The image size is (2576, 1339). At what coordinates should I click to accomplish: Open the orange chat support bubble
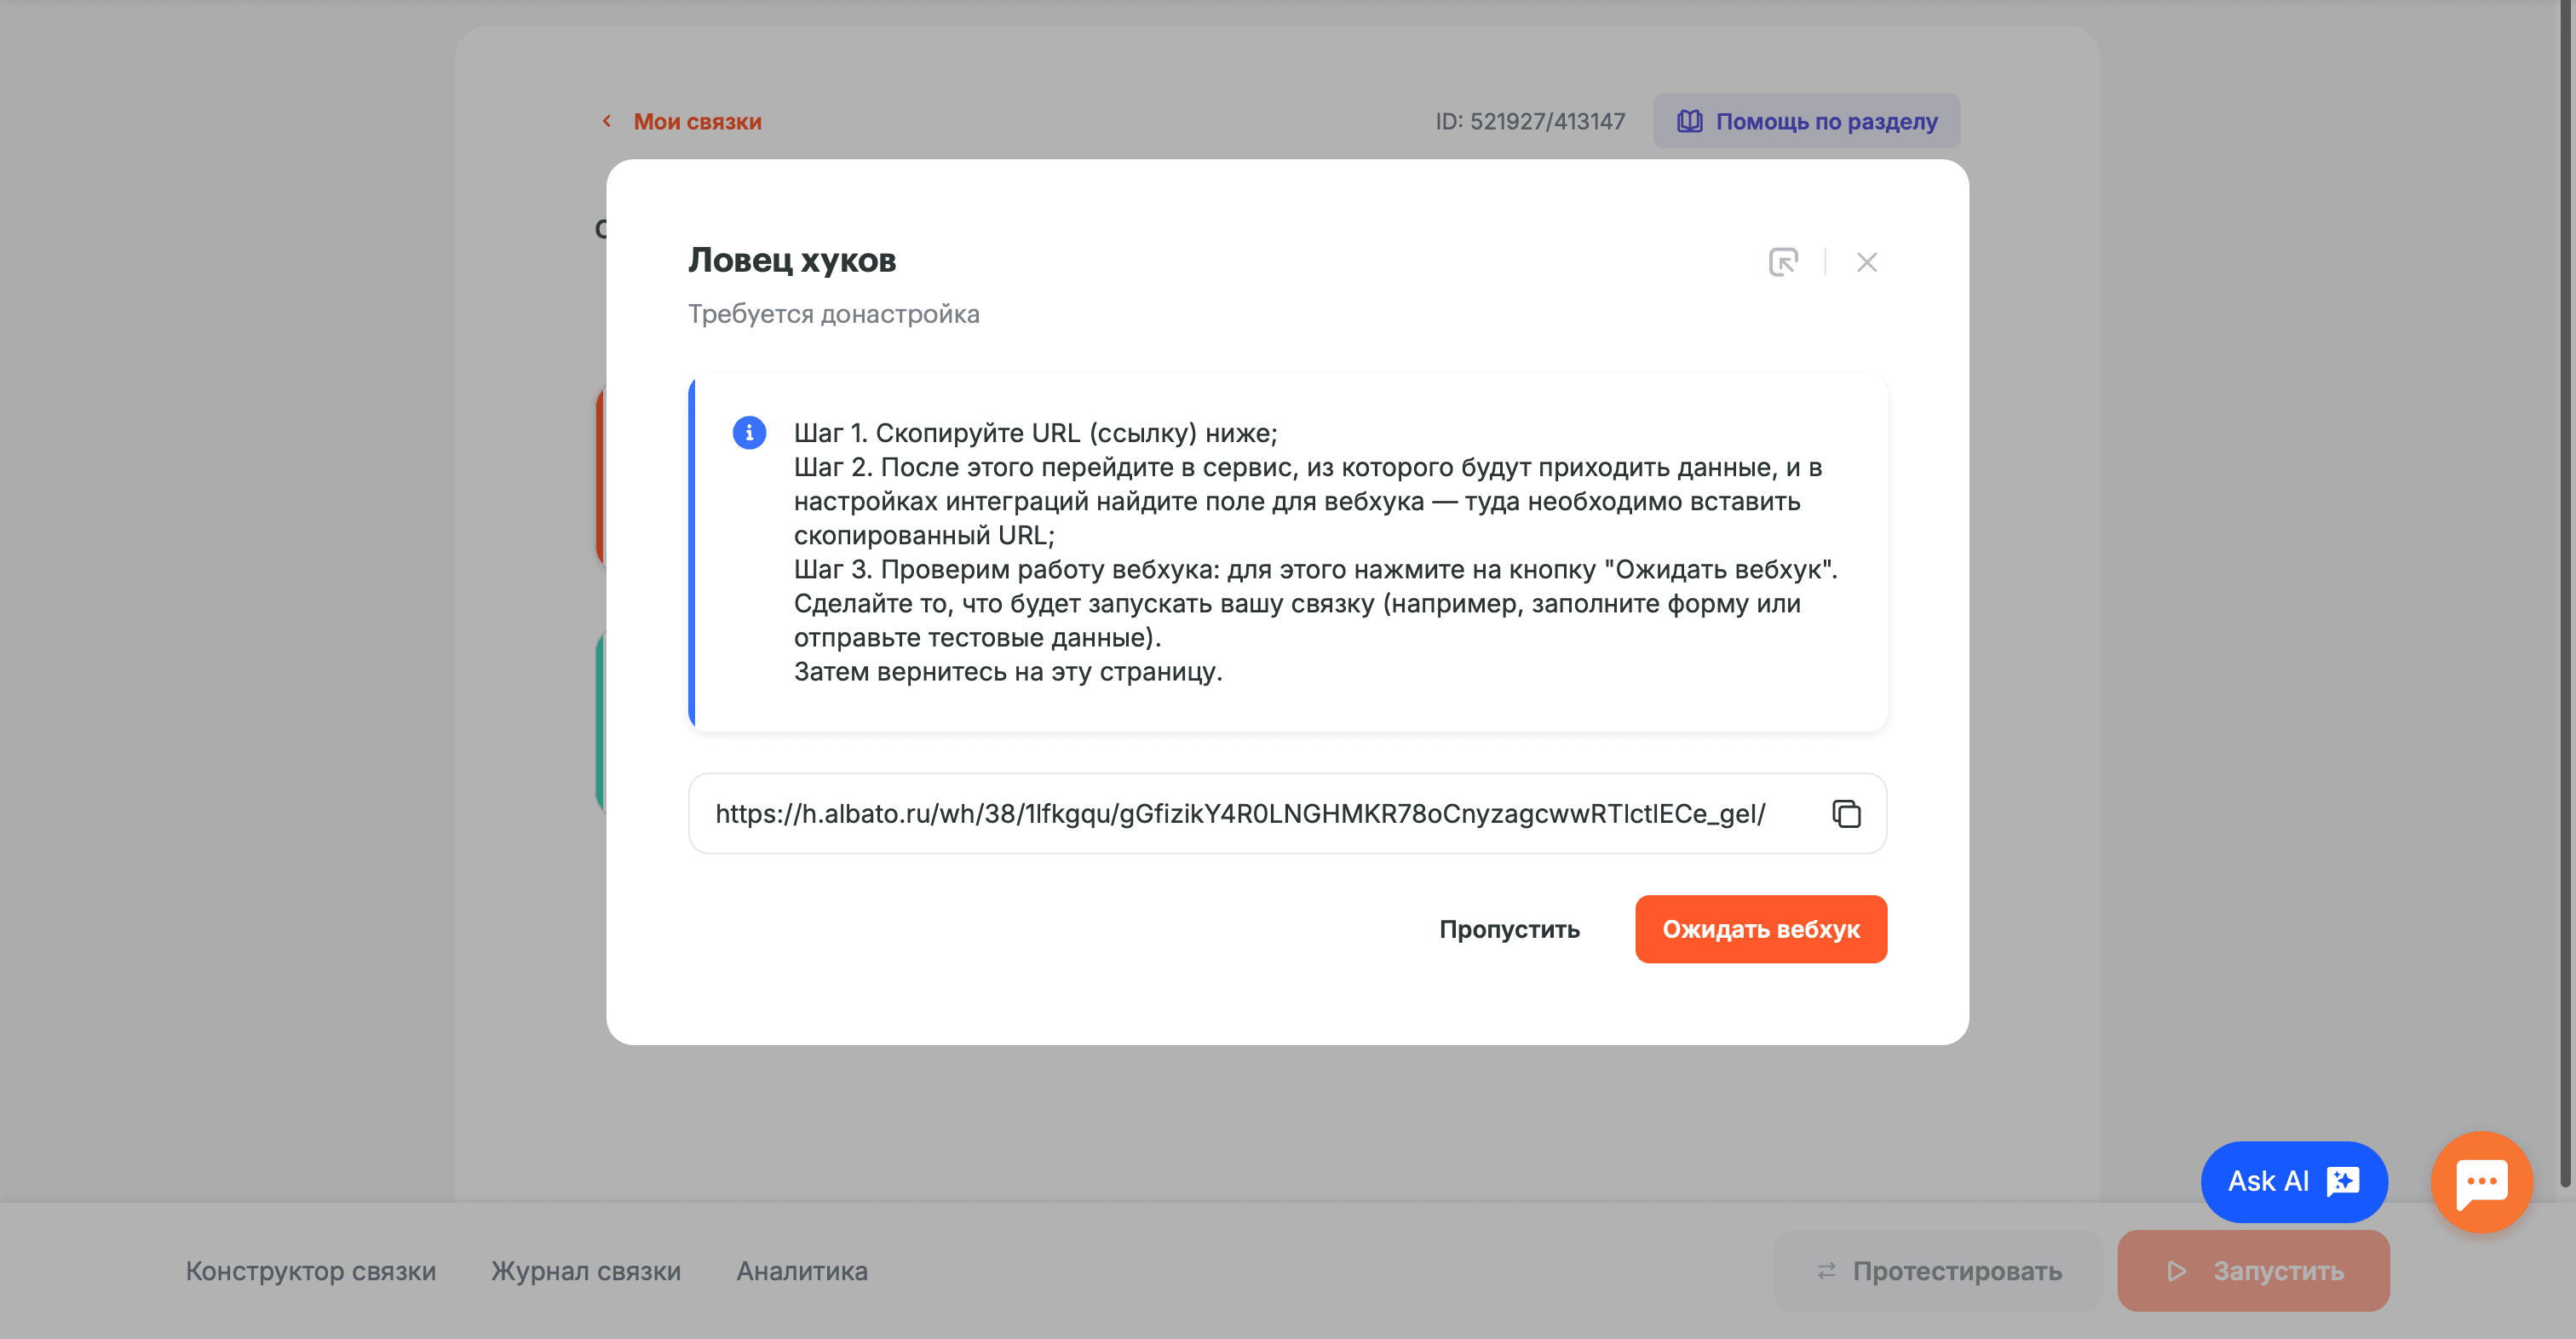[x=2481, y=1181]
